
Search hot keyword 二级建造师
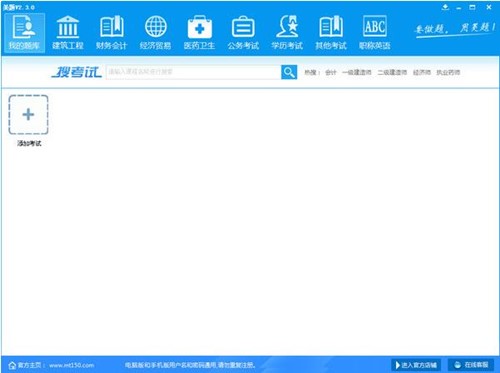392,72
